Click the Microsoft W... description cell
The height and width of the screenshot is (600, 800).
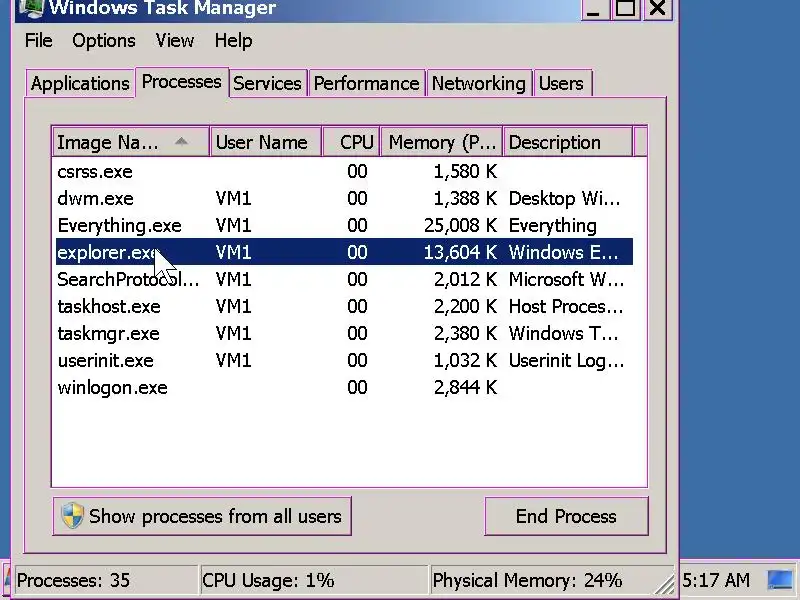click(x=566, y=279)
